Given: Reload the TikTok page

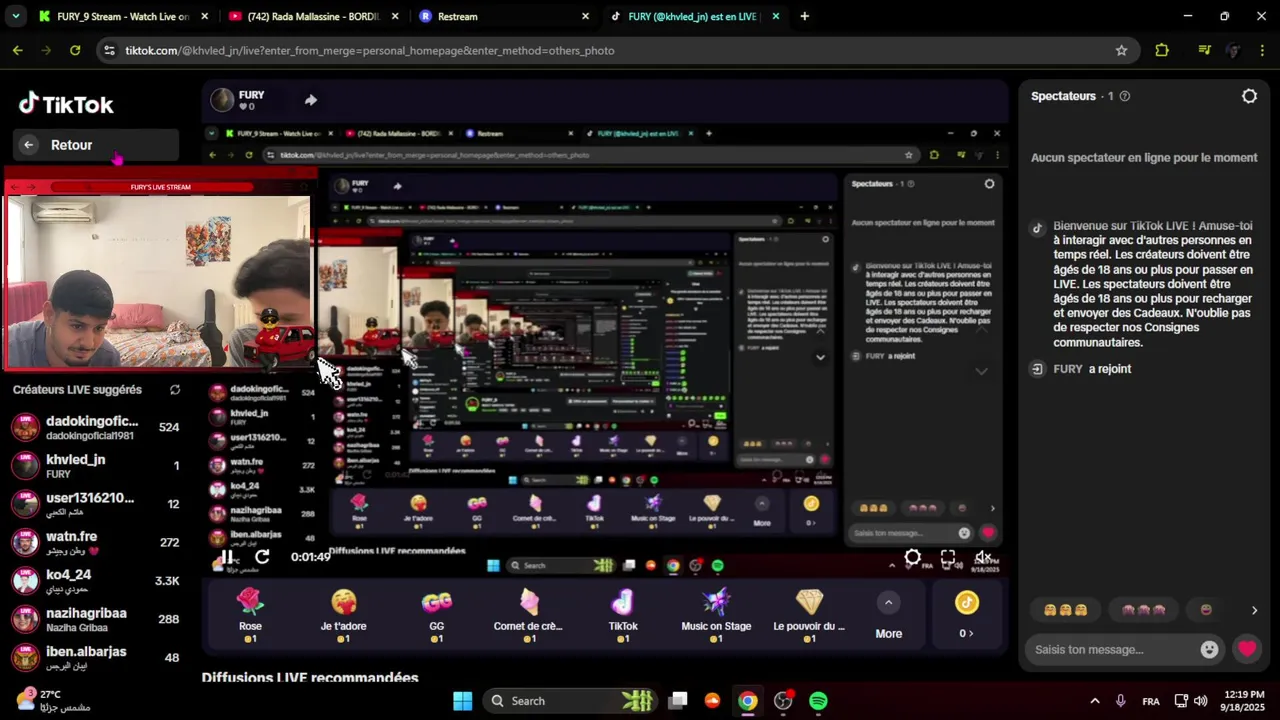Looking at the screenshot, I should pyautogui.click(x=75, y=50).
